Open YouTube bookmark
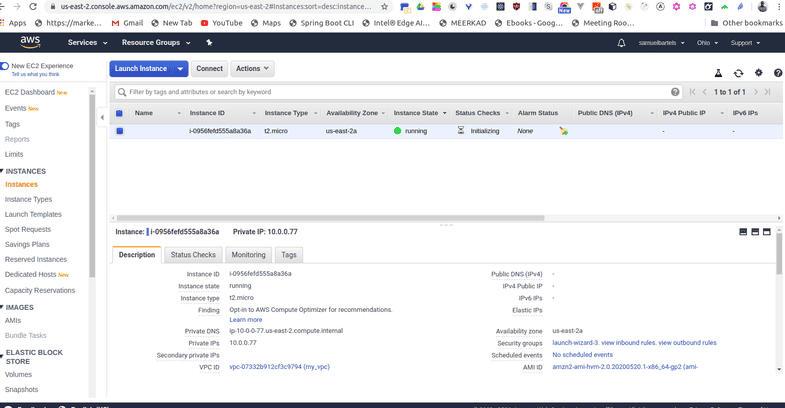 pos(221,23)
